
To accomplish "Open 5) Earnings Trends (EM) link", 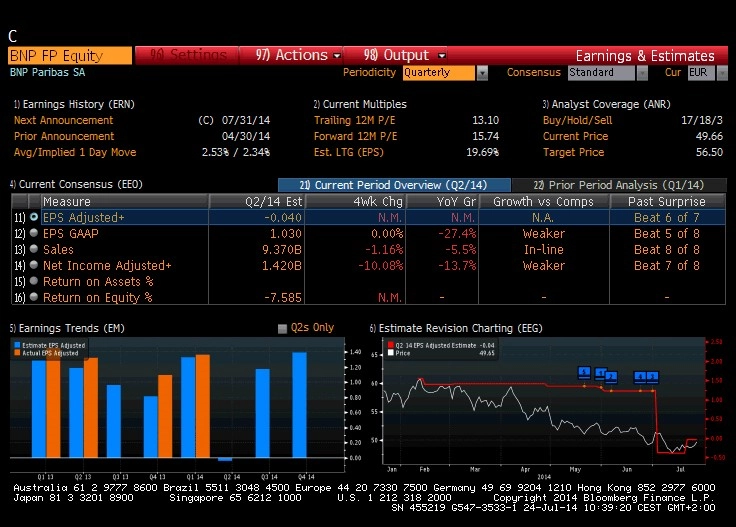I will [67, 328].
